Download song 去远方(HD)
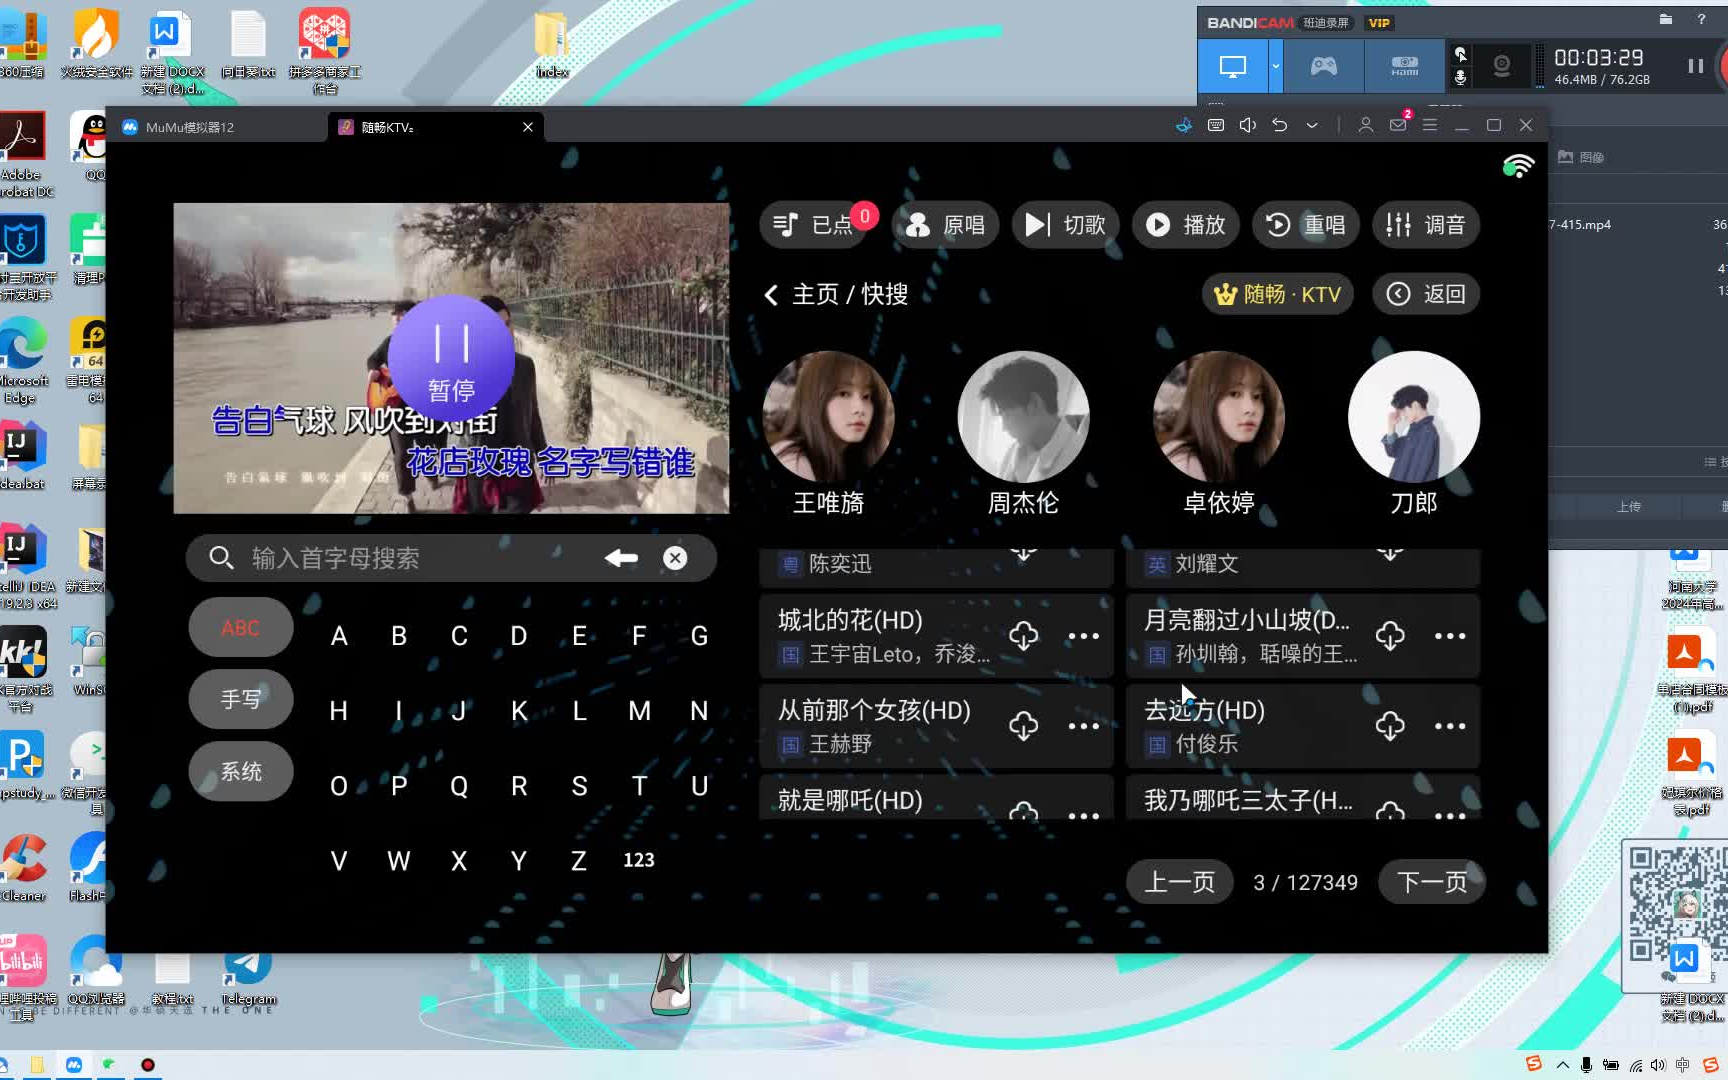This screenshot has height=1080, width=1728. [x=1390, y=726]
